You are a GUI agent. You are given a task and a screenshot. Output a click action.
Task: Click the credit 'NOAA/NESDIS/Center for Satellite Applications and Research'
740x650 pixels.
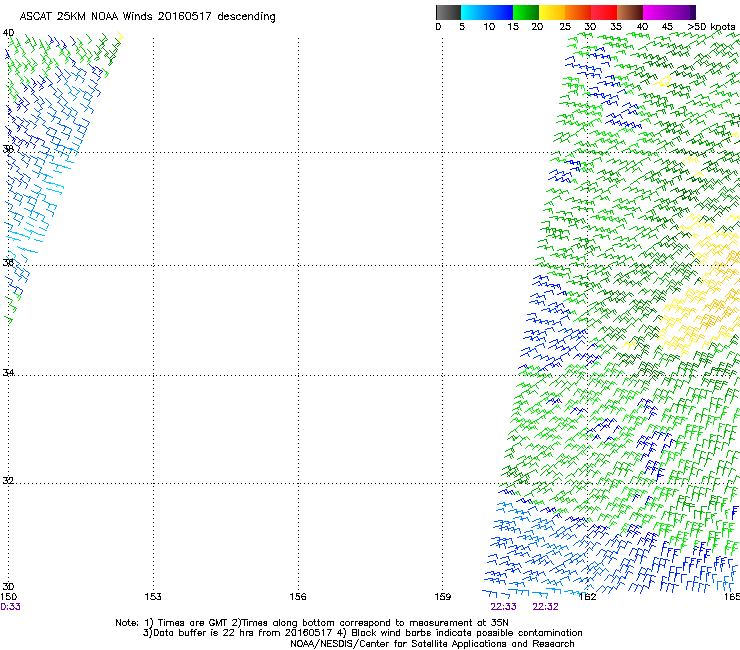click(432, 644)
